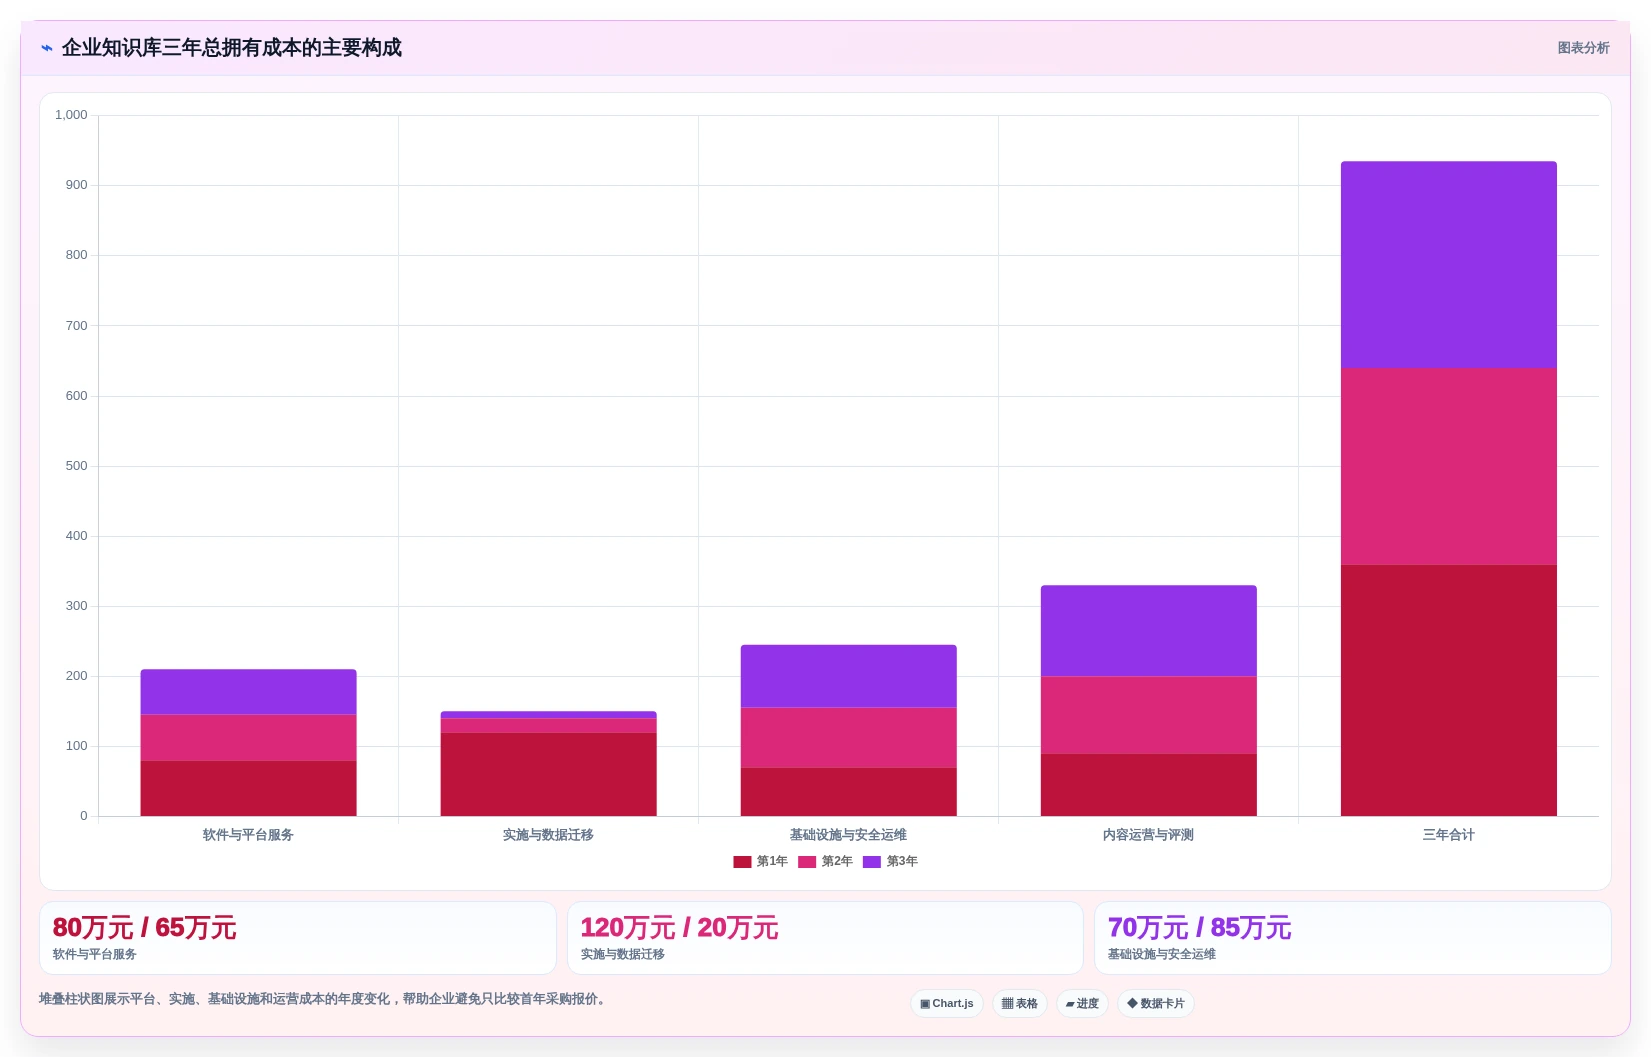Click the chart title 企业知识库三年总拥有成本的主要构成

click(x=232, y=48)
